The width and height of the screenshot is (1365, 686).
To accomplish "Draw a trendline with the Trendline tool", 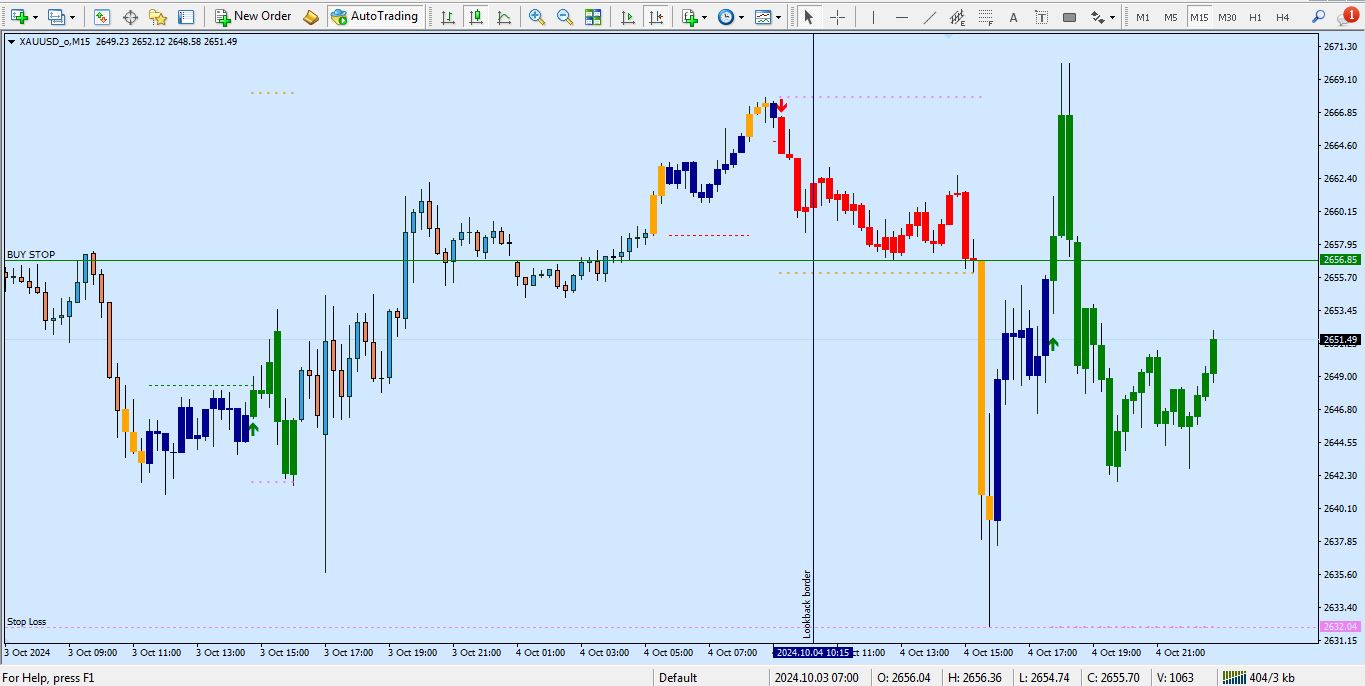I will (x=930, y=16).
